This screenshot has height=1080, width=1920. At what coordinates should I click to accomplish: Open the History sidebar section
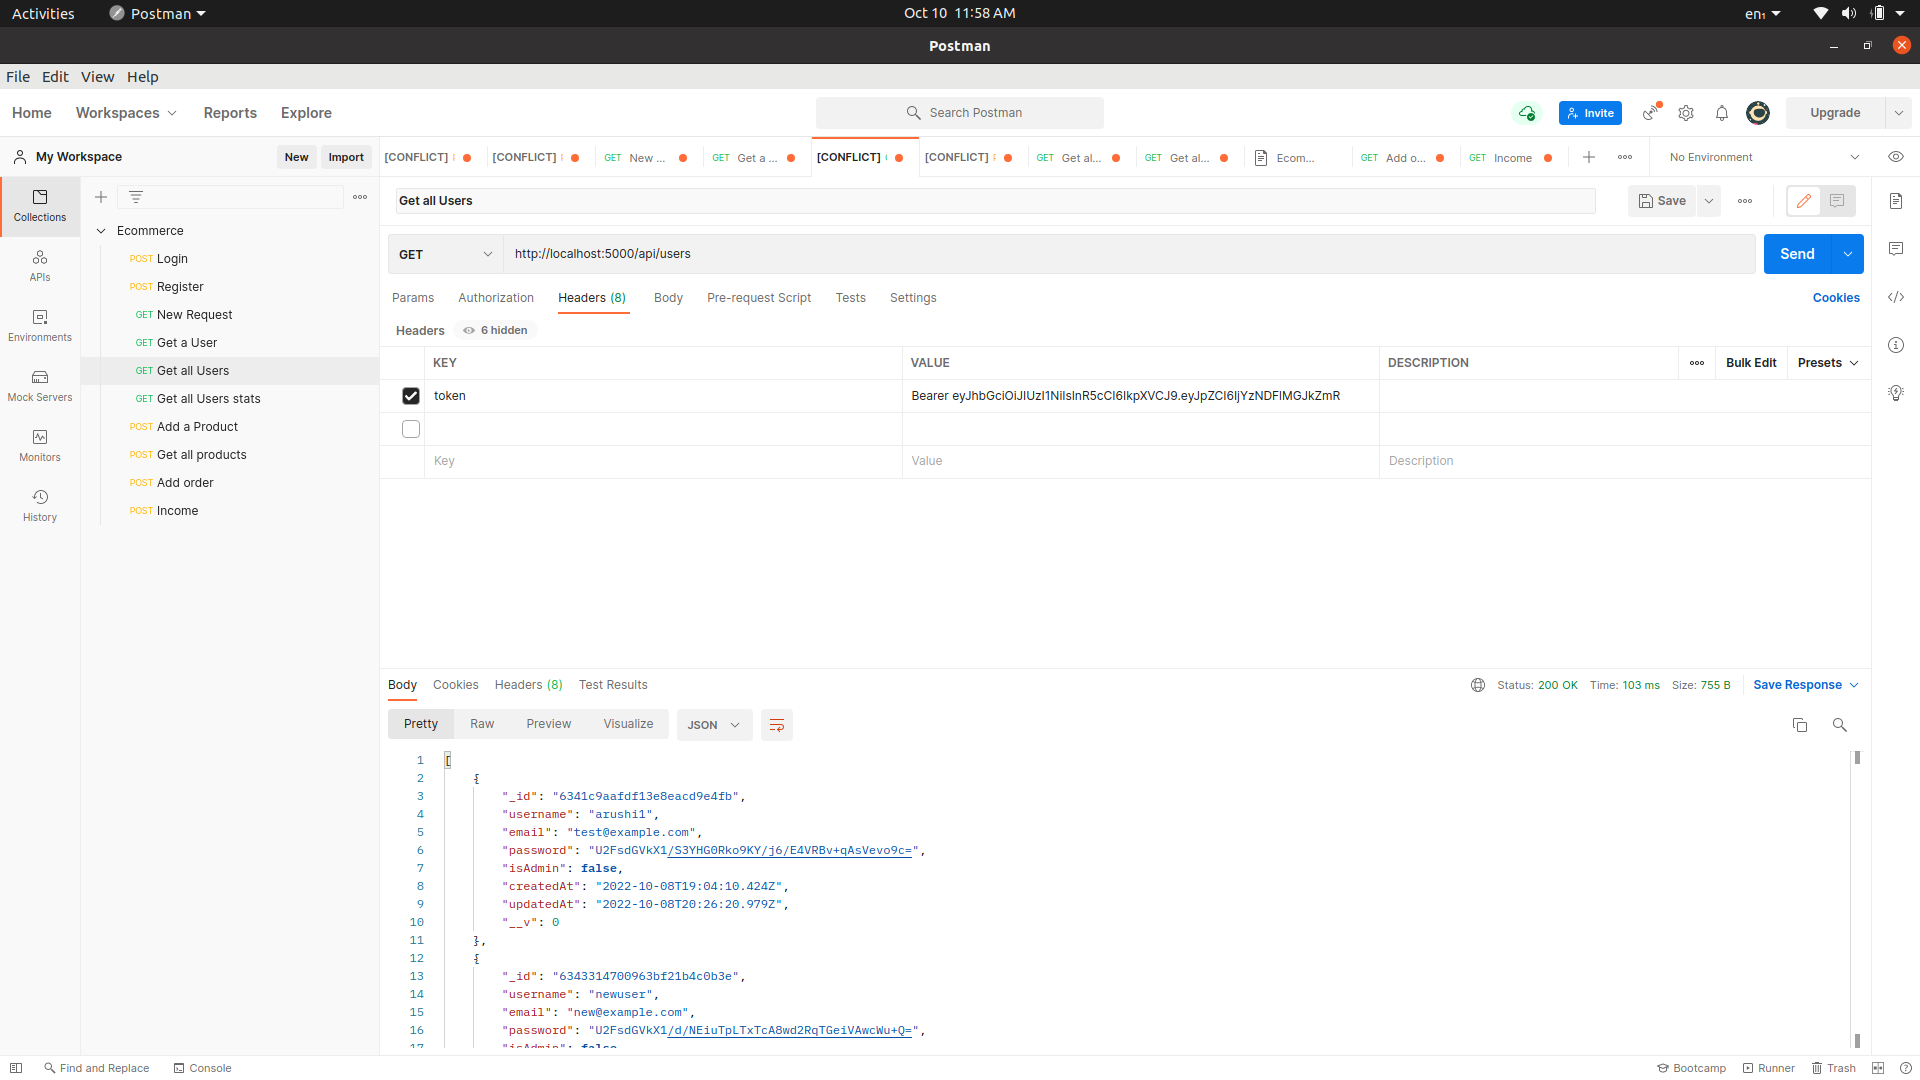pyautogui.click(x=40, y=506)
